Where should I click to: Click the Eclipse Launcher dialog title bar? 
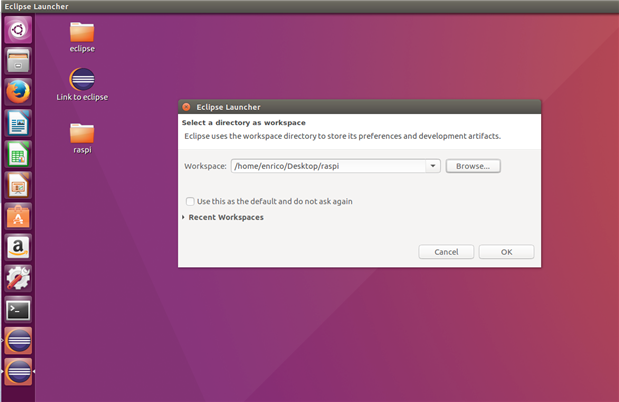[x=359, y=107]
